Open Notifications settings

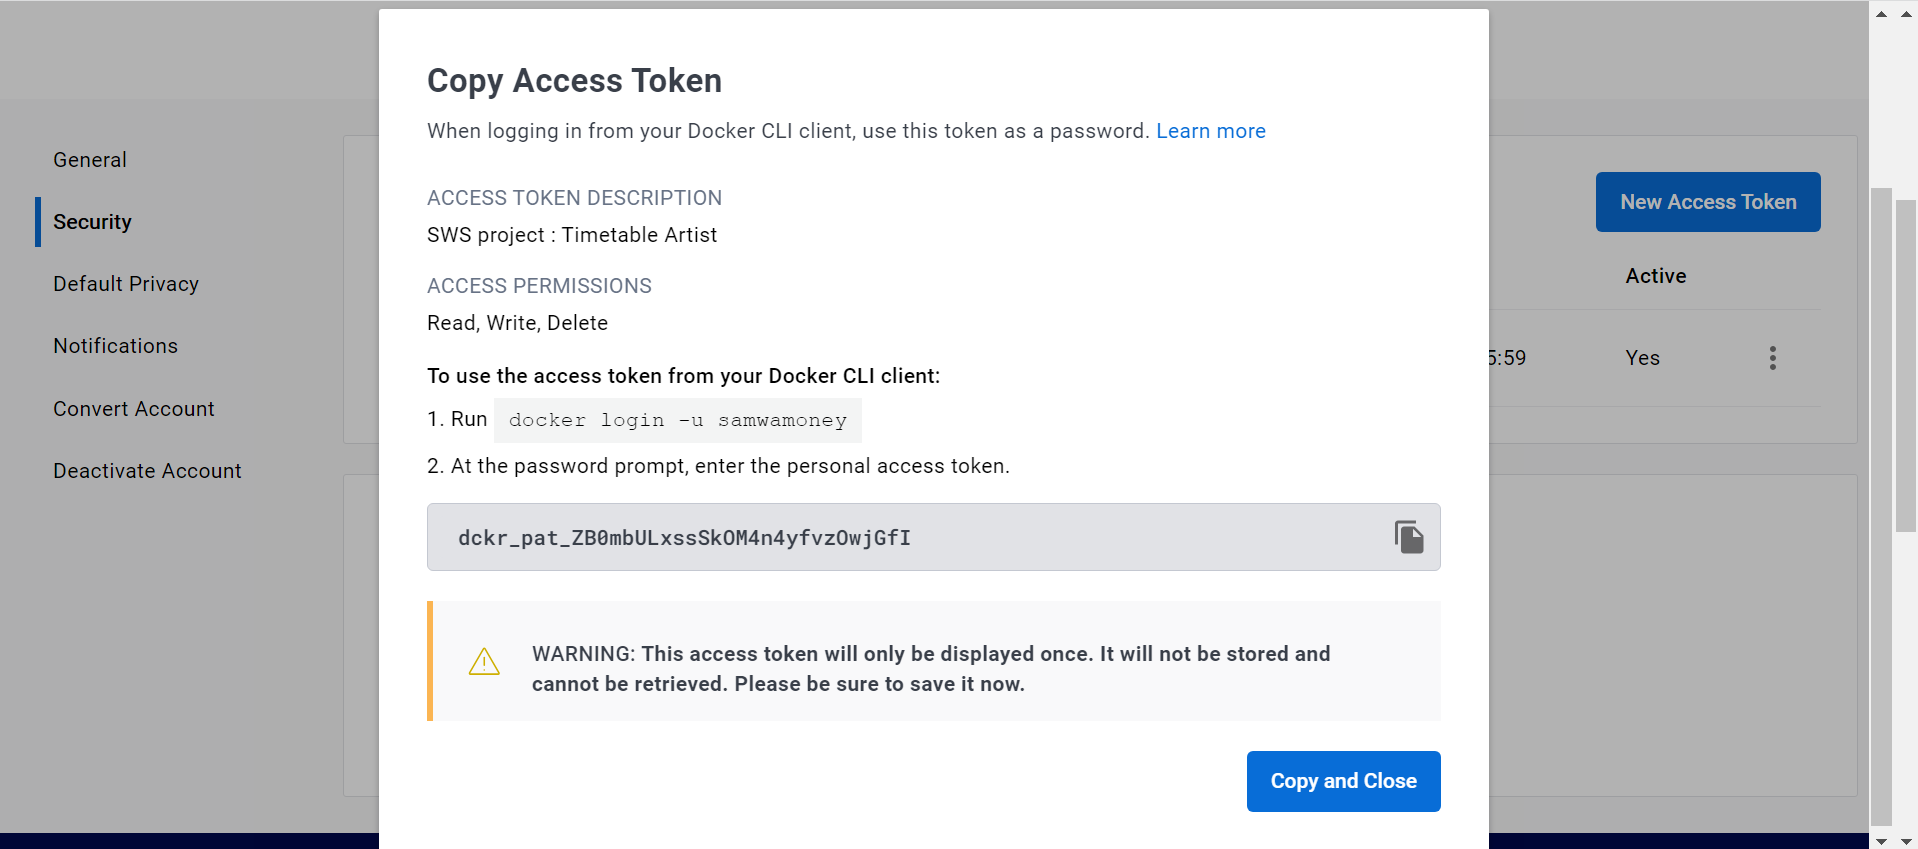point(115,346)
